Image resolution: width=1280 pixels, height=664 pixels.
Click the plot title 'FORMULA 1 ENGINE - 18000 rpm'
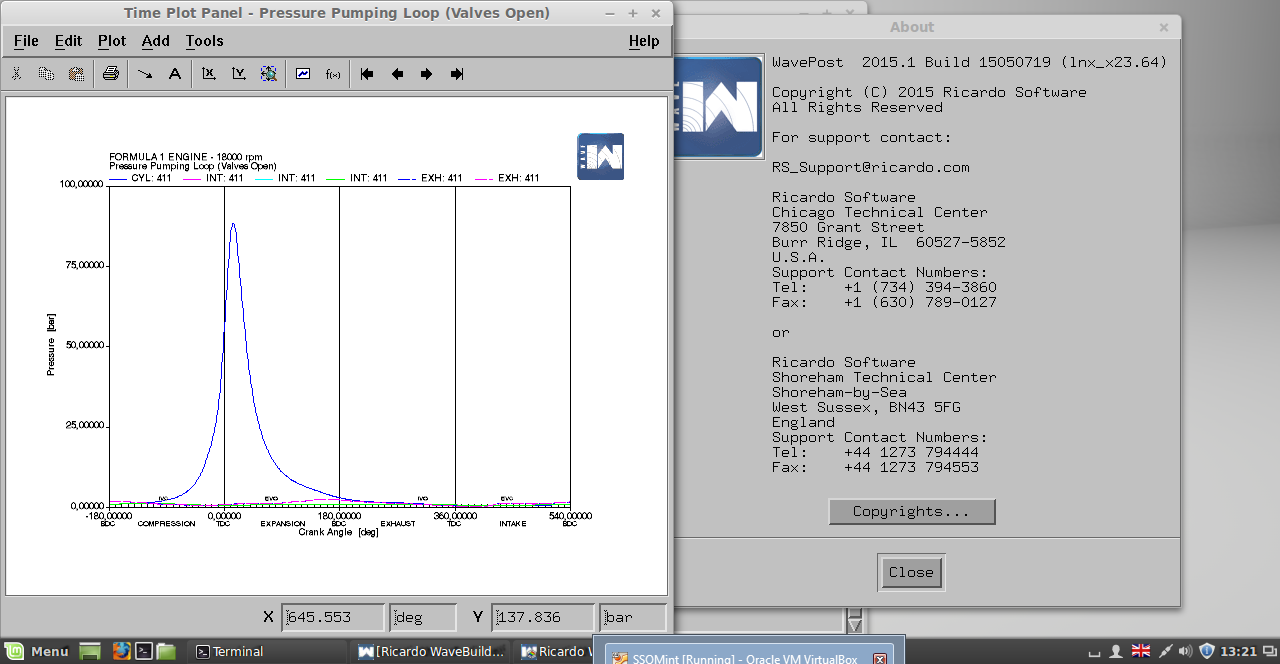click(x=186, y=158)
